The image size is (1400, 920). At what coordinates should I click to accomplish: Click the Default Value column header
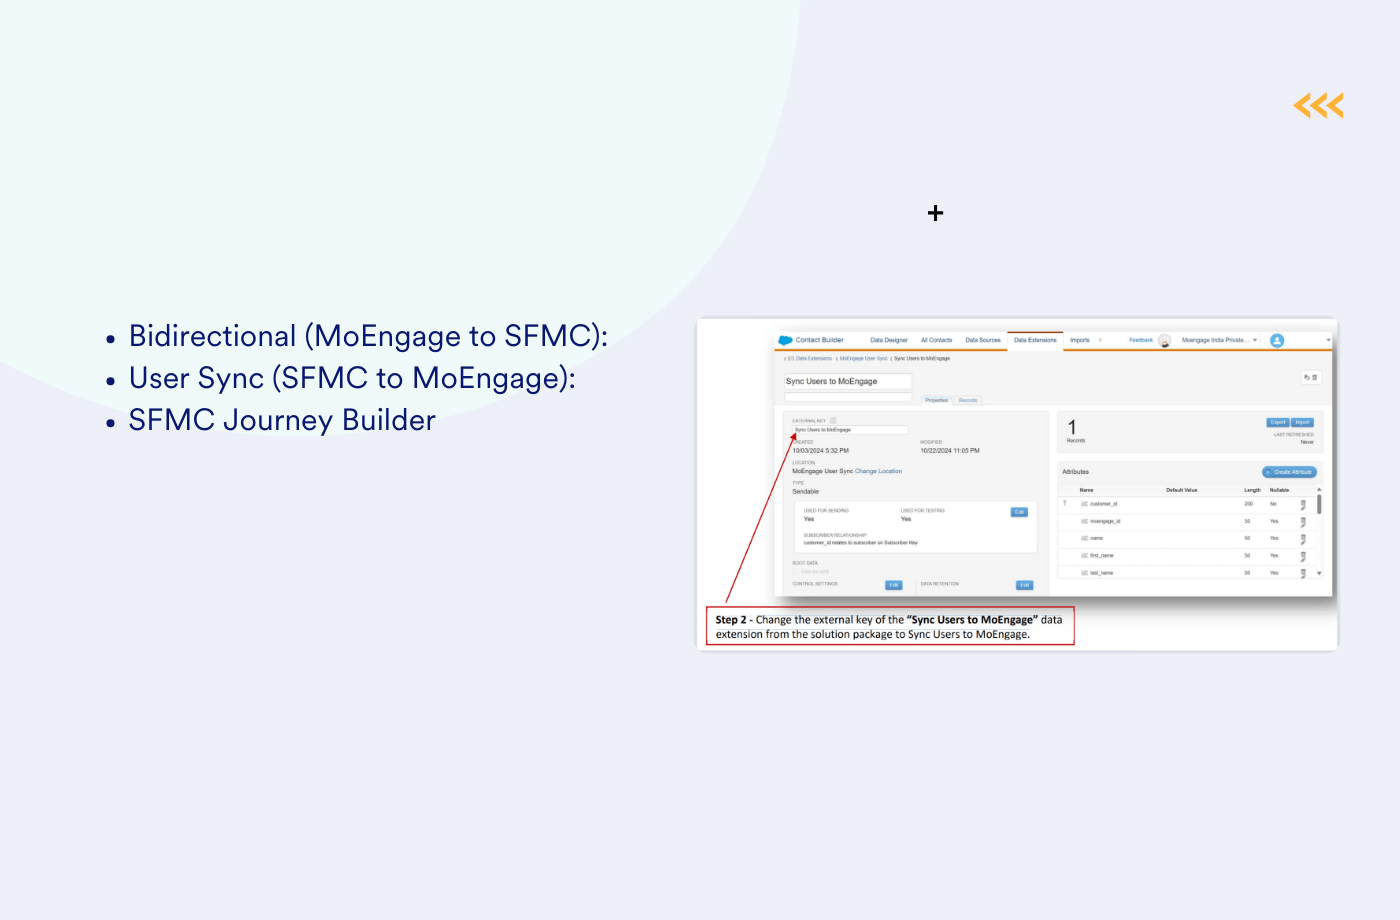(1181, 490)
